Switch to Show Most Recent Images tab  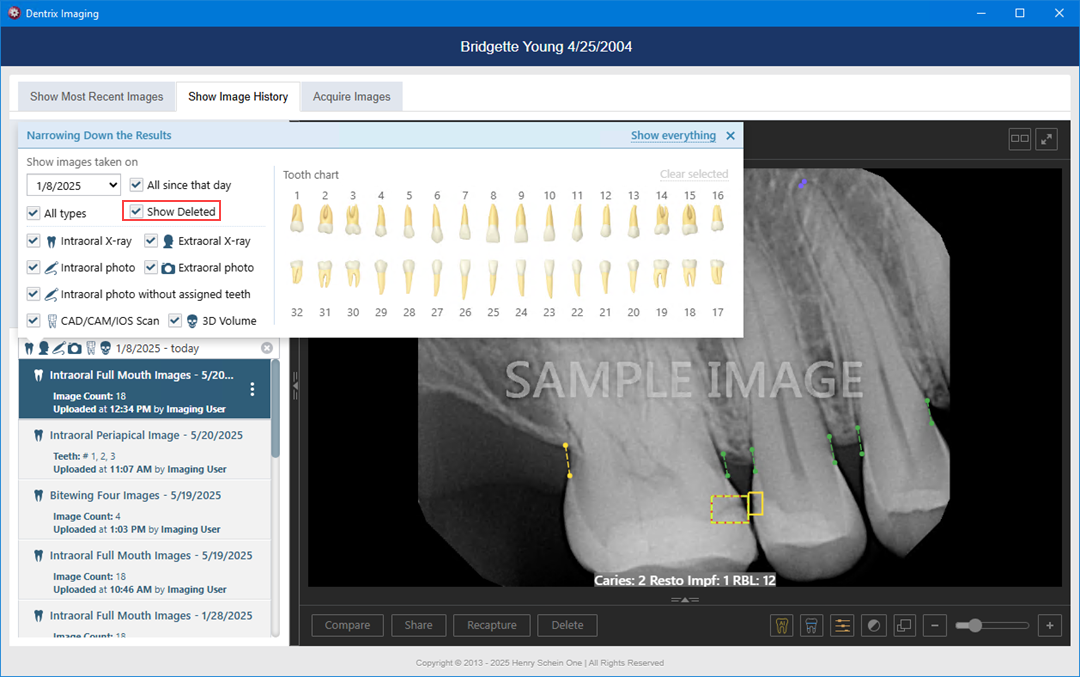tap(96, 96)
